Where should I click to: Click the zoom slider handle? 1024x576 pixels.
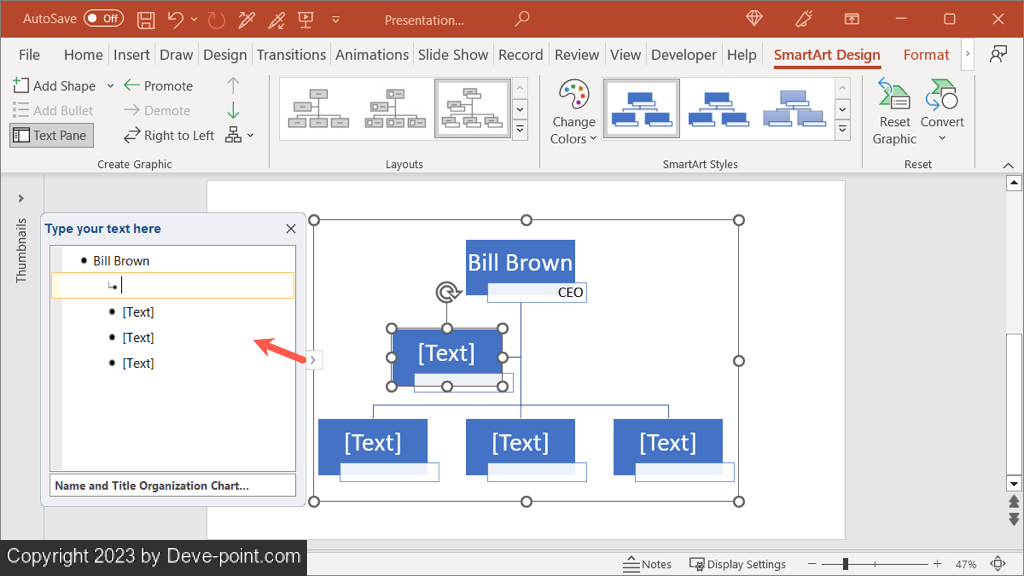(x=846, y=564)
